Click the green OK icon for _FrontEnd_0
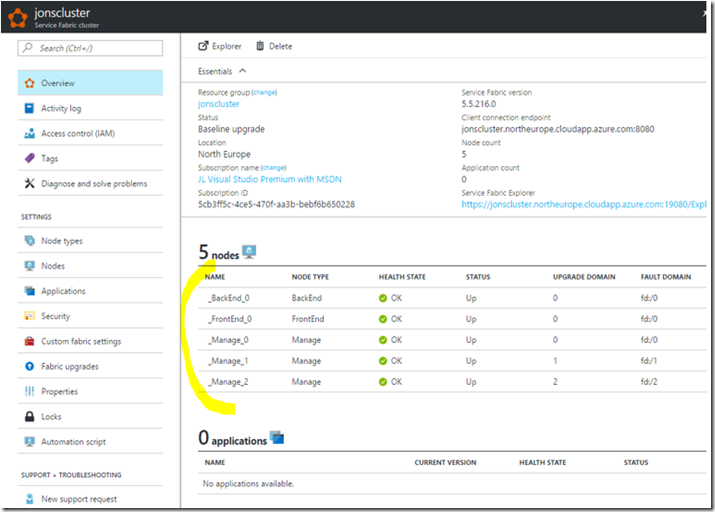715x512 pixels. [383, 319]
